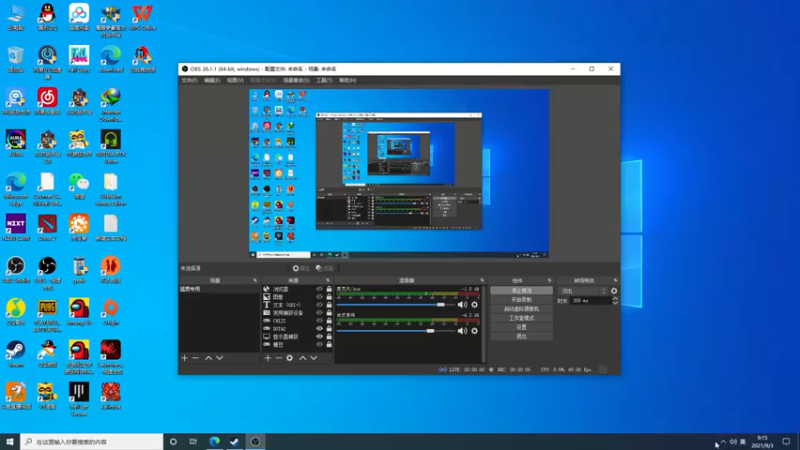Open the NVIDIA RTX Voice desktop icon

[111, 146]
